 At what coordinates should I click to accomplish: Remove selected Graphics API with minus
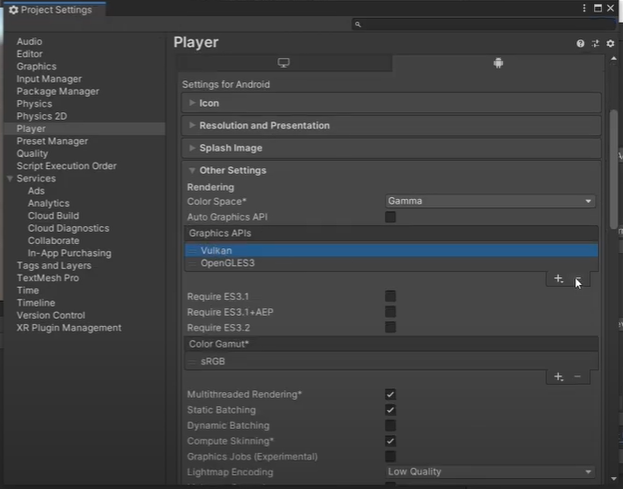(x=578, y=279)
